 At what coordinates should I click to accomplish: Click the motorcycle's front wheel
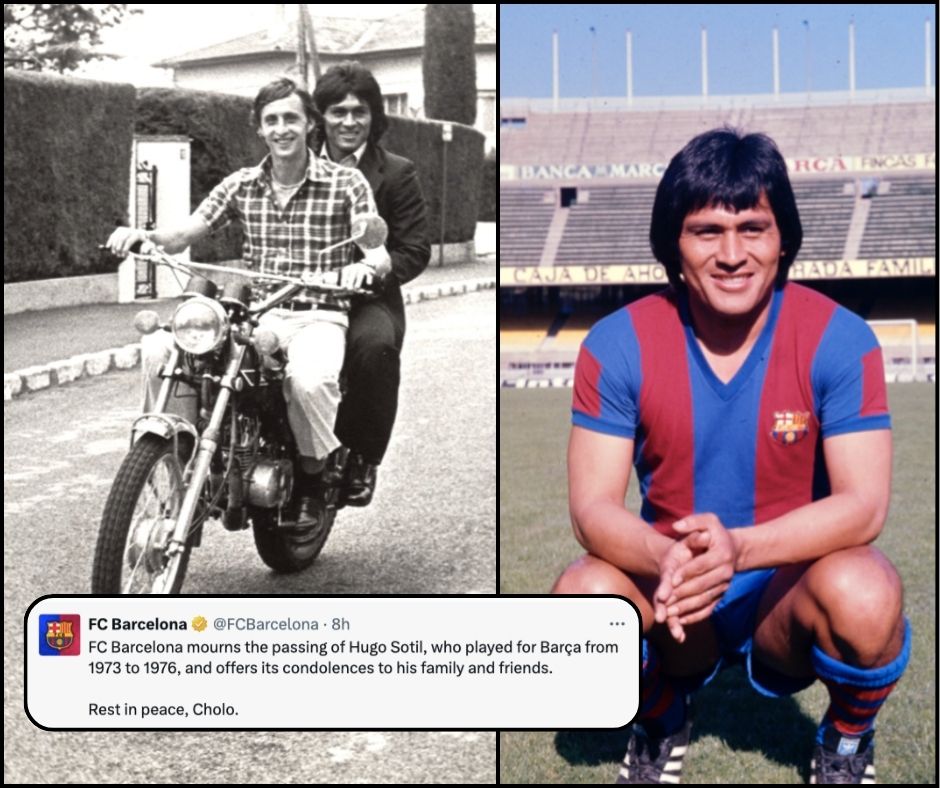tap(143, 513)
